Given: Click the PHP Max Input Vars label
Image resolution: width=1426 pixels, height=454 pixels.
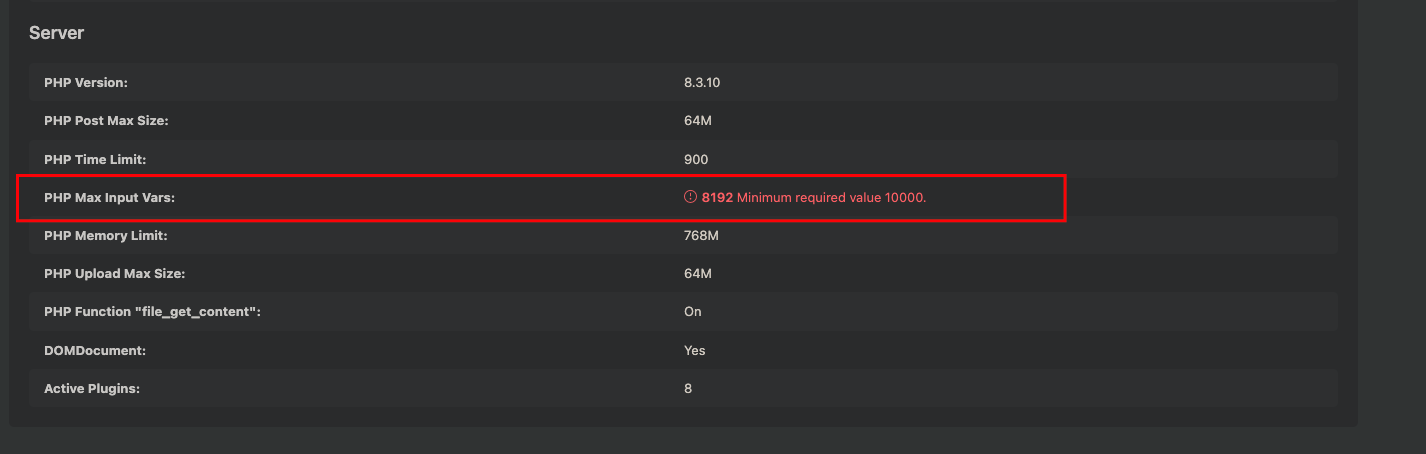Looking at the screenshot, I should coord(109,197).
